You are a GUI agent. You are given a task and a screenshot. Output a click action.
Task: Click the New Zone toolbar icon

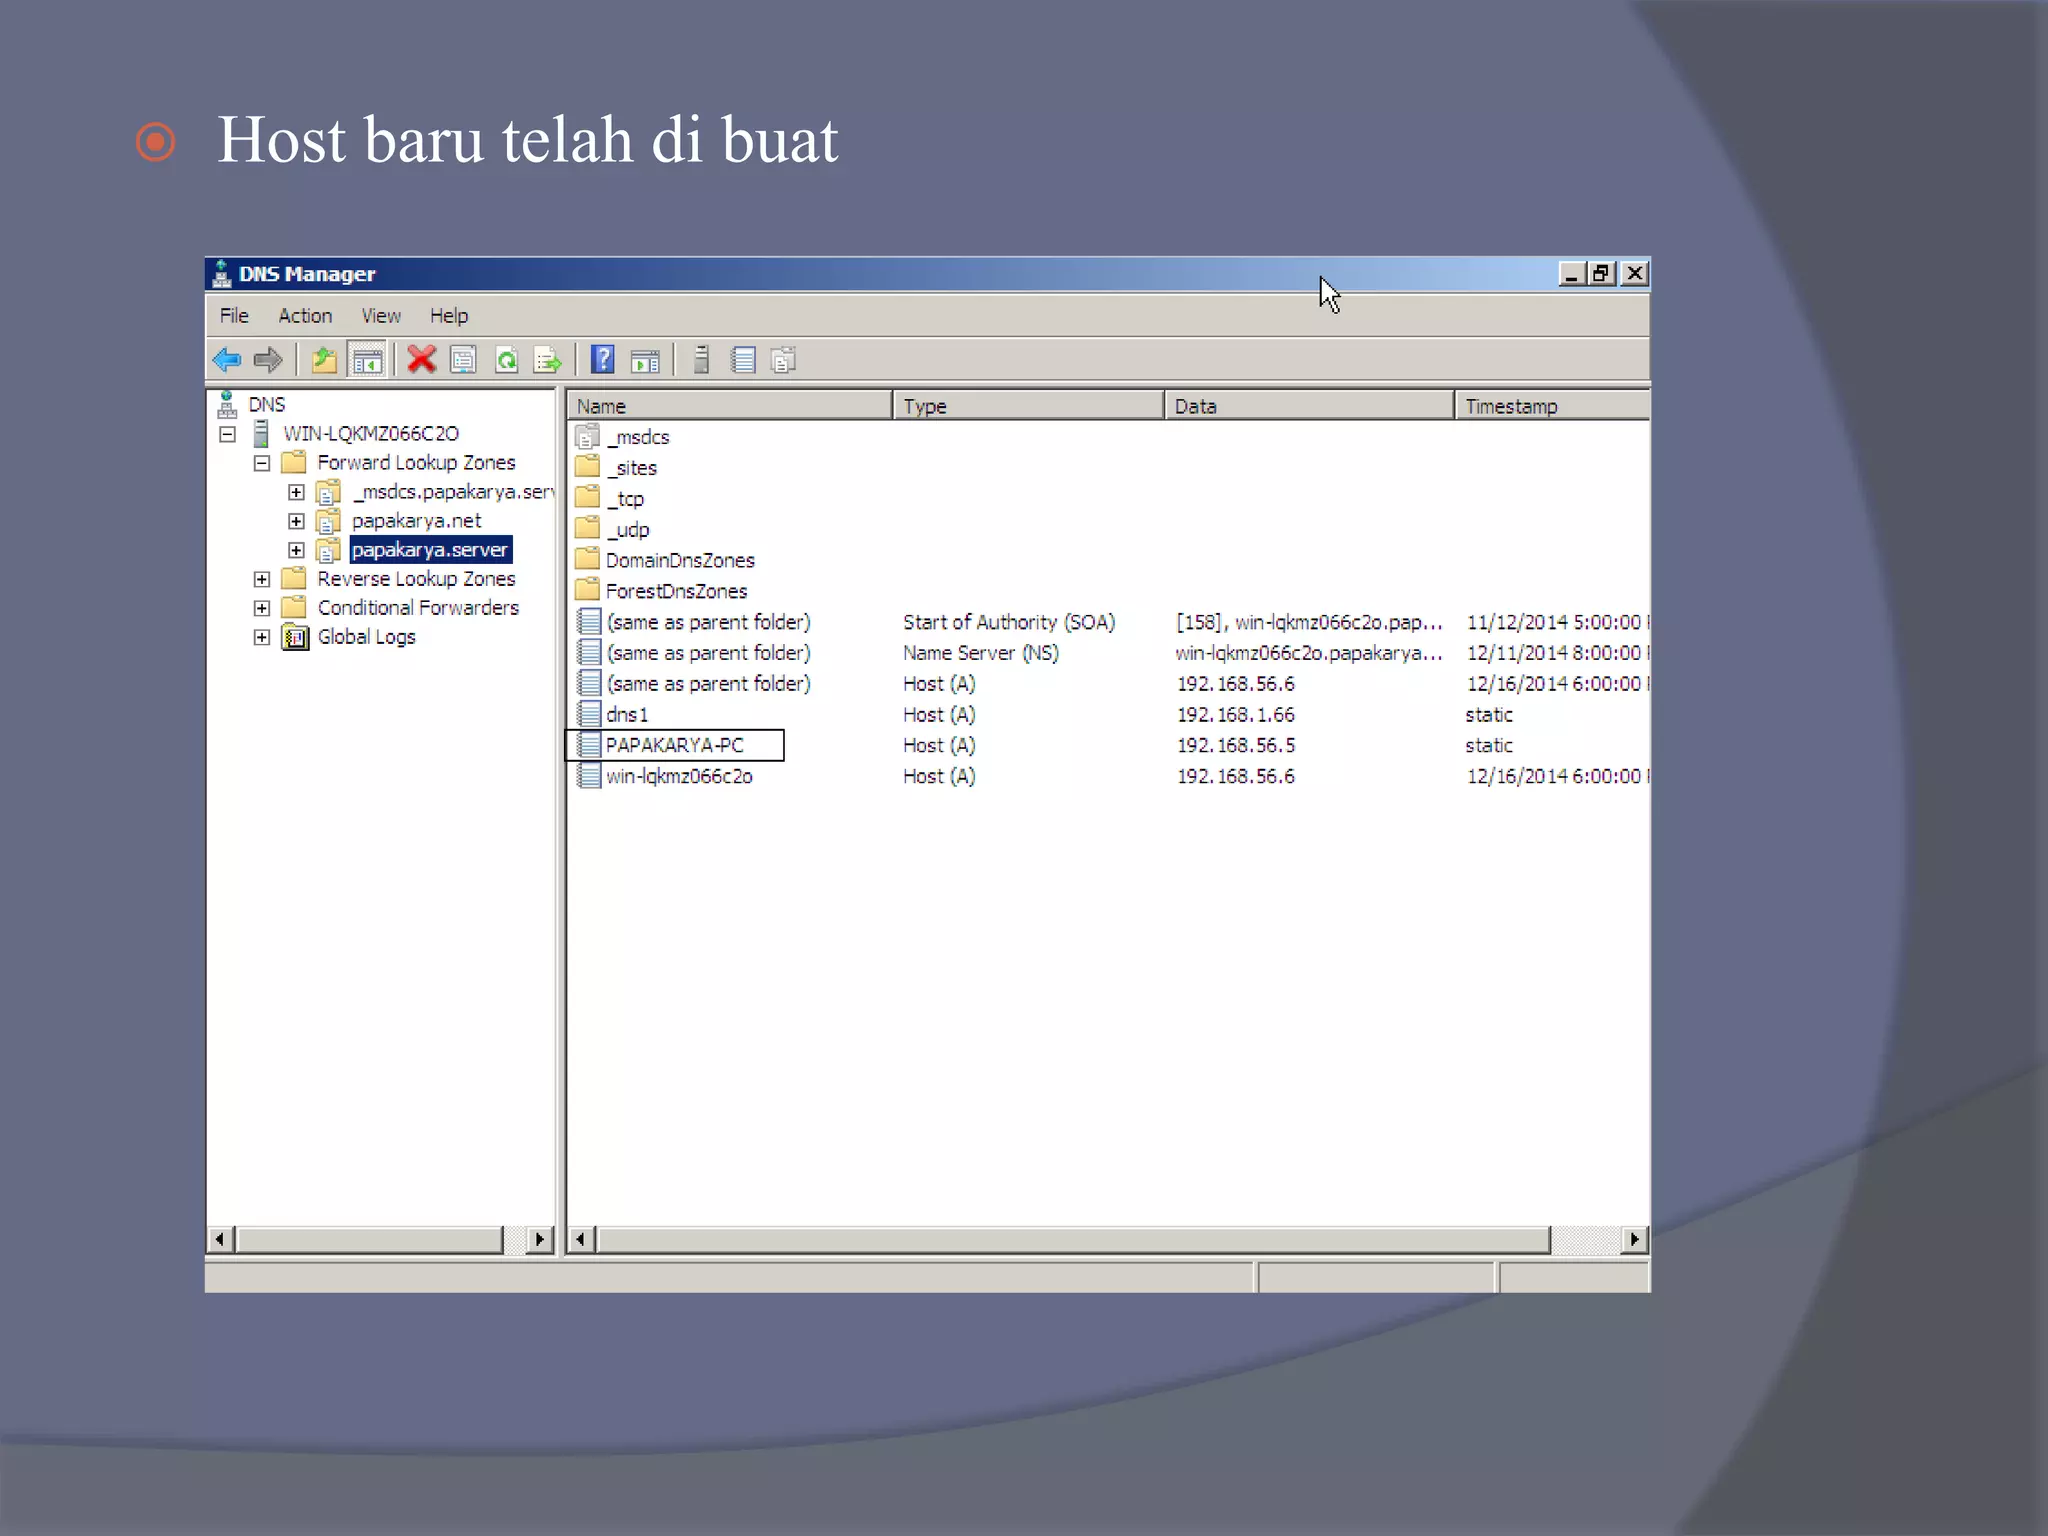784,360
